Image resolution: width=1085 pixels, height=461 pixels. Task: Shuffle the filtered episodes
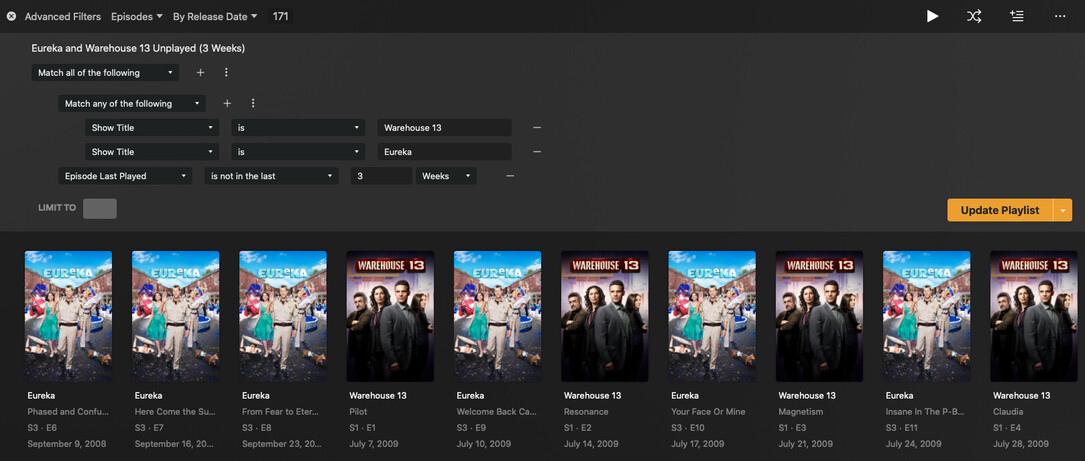tap(974, 16)
